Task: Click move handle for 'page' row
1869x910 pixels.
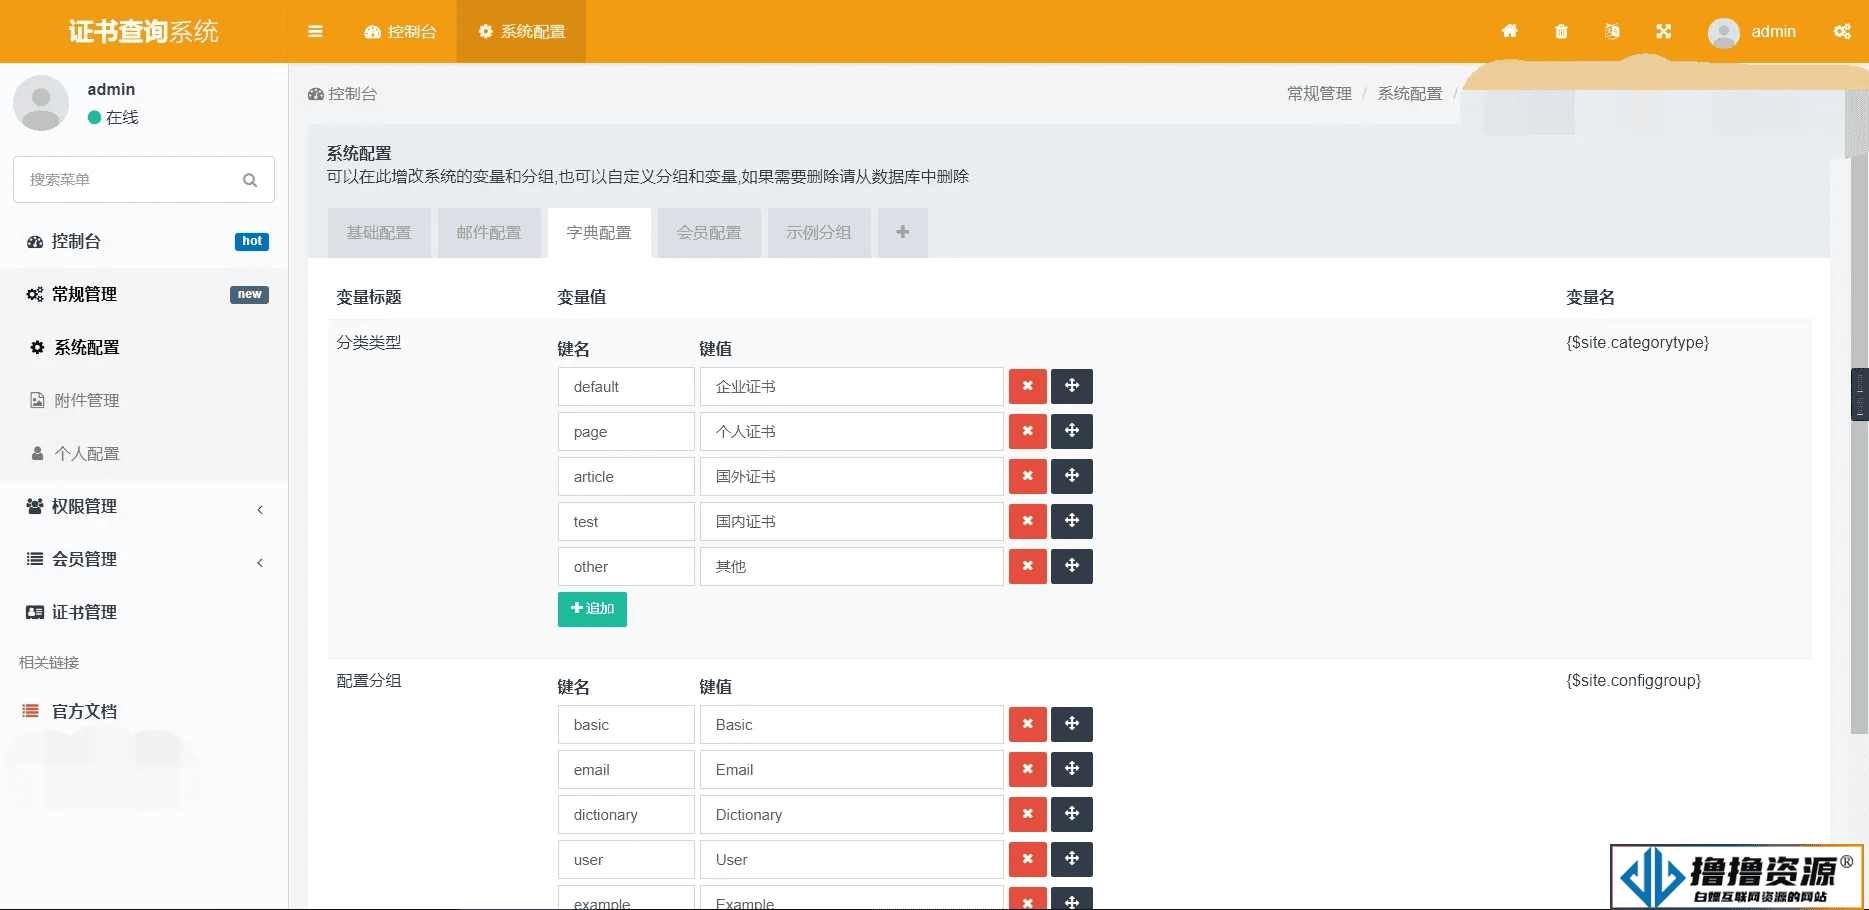Action: coord(1072,431)
